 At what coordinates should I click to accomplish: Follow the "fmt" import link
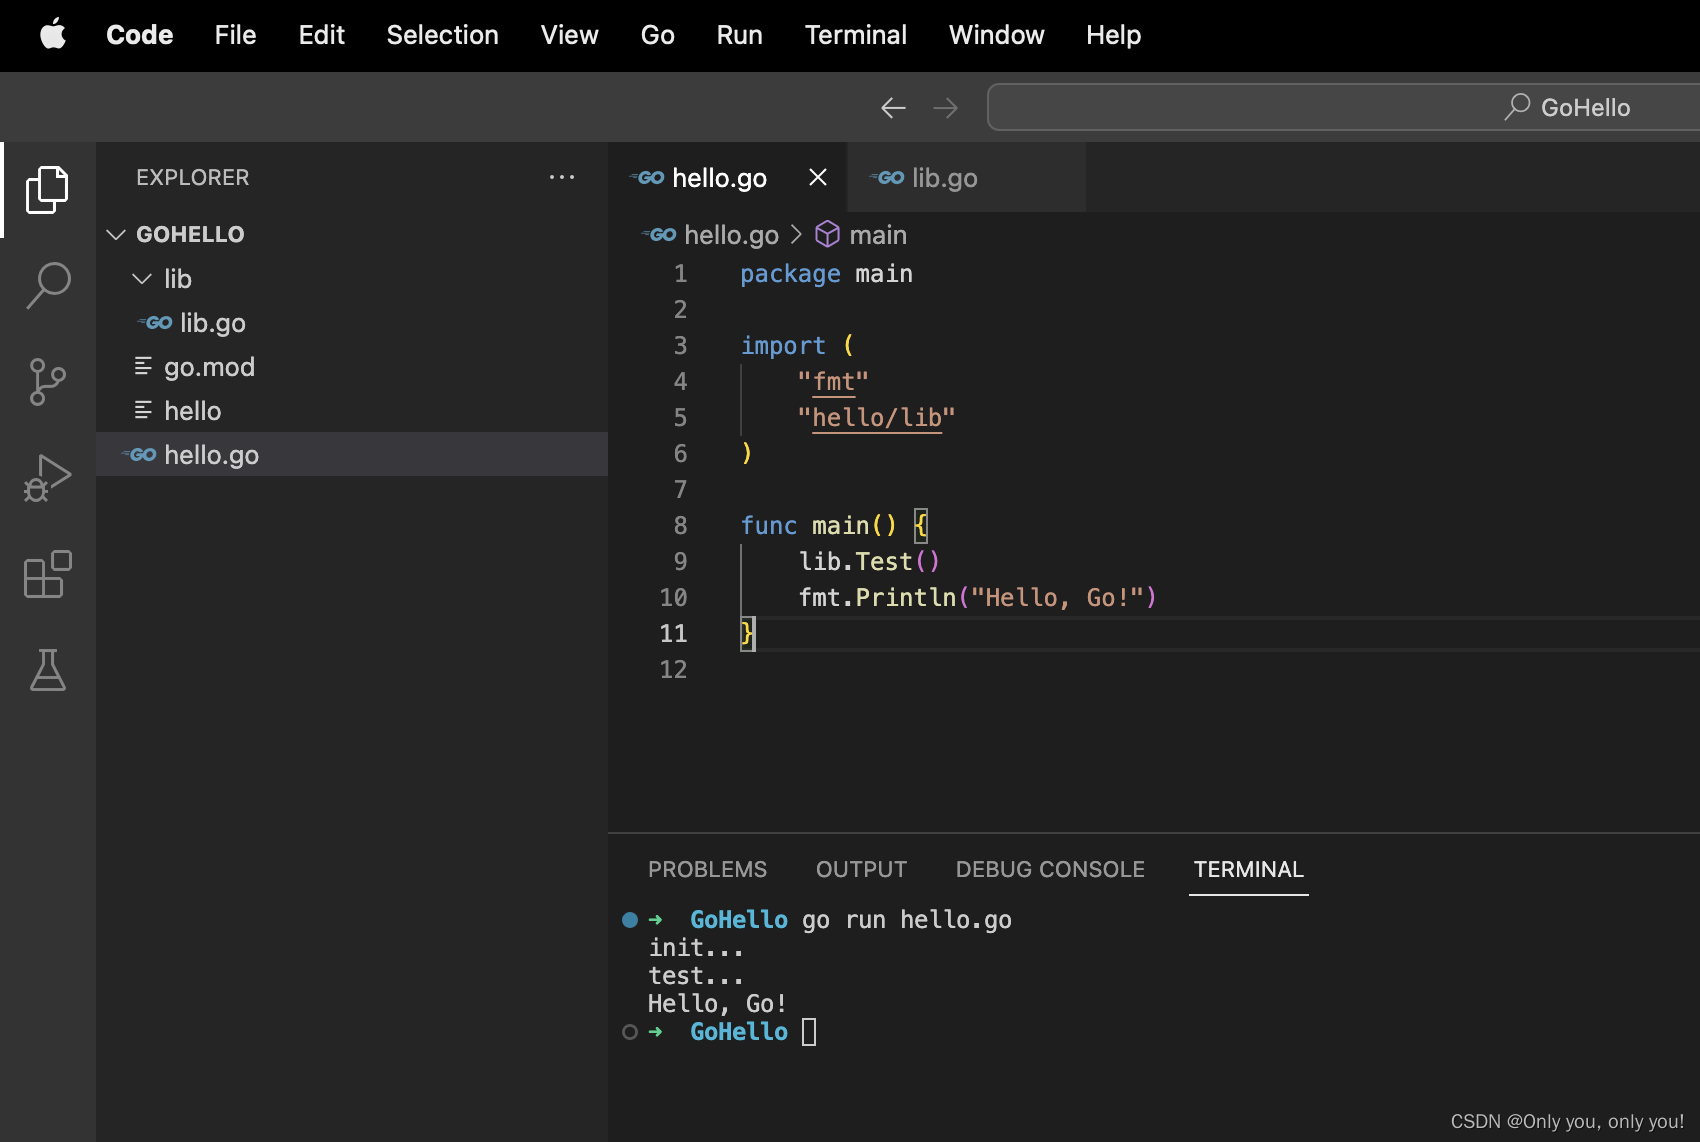pyautogui.click(x=834, y=381)
